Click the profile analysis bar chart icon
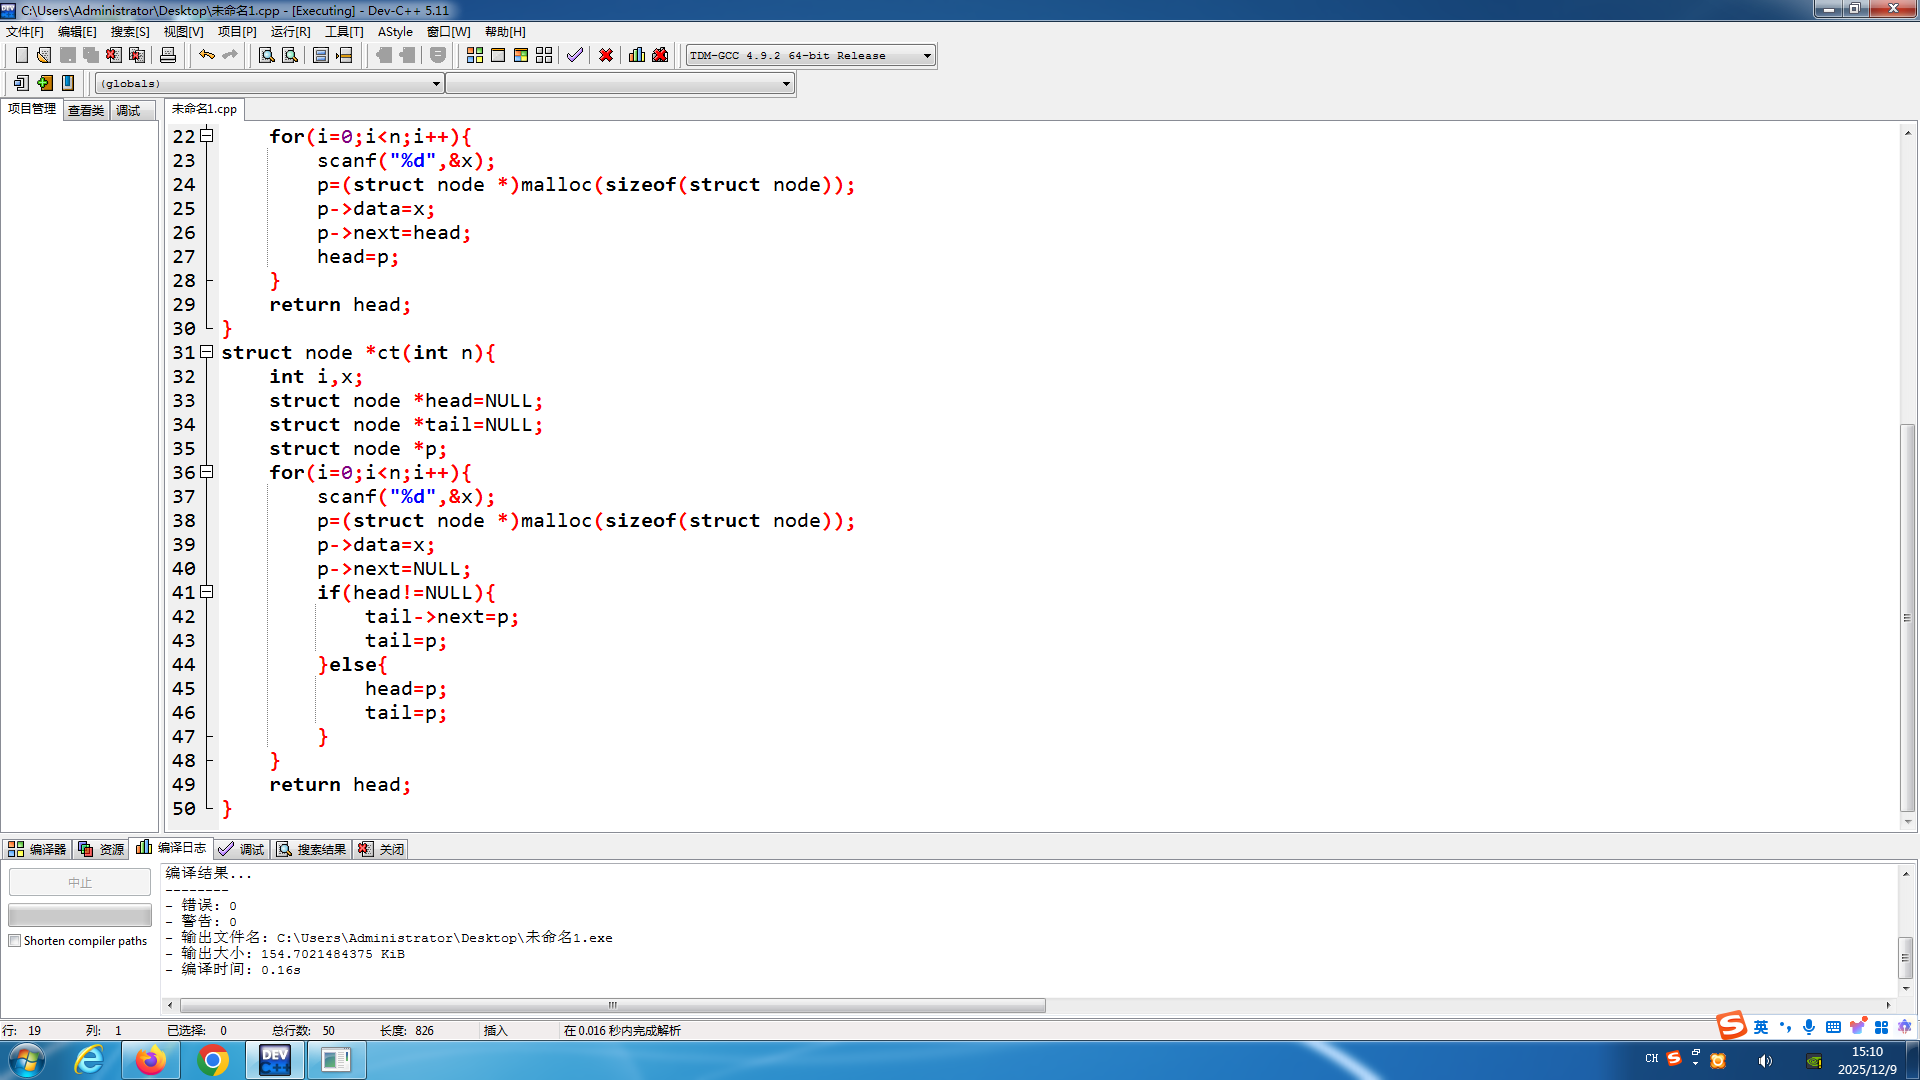Viewport: 1920px width, 1080px height. click(636, 55)
